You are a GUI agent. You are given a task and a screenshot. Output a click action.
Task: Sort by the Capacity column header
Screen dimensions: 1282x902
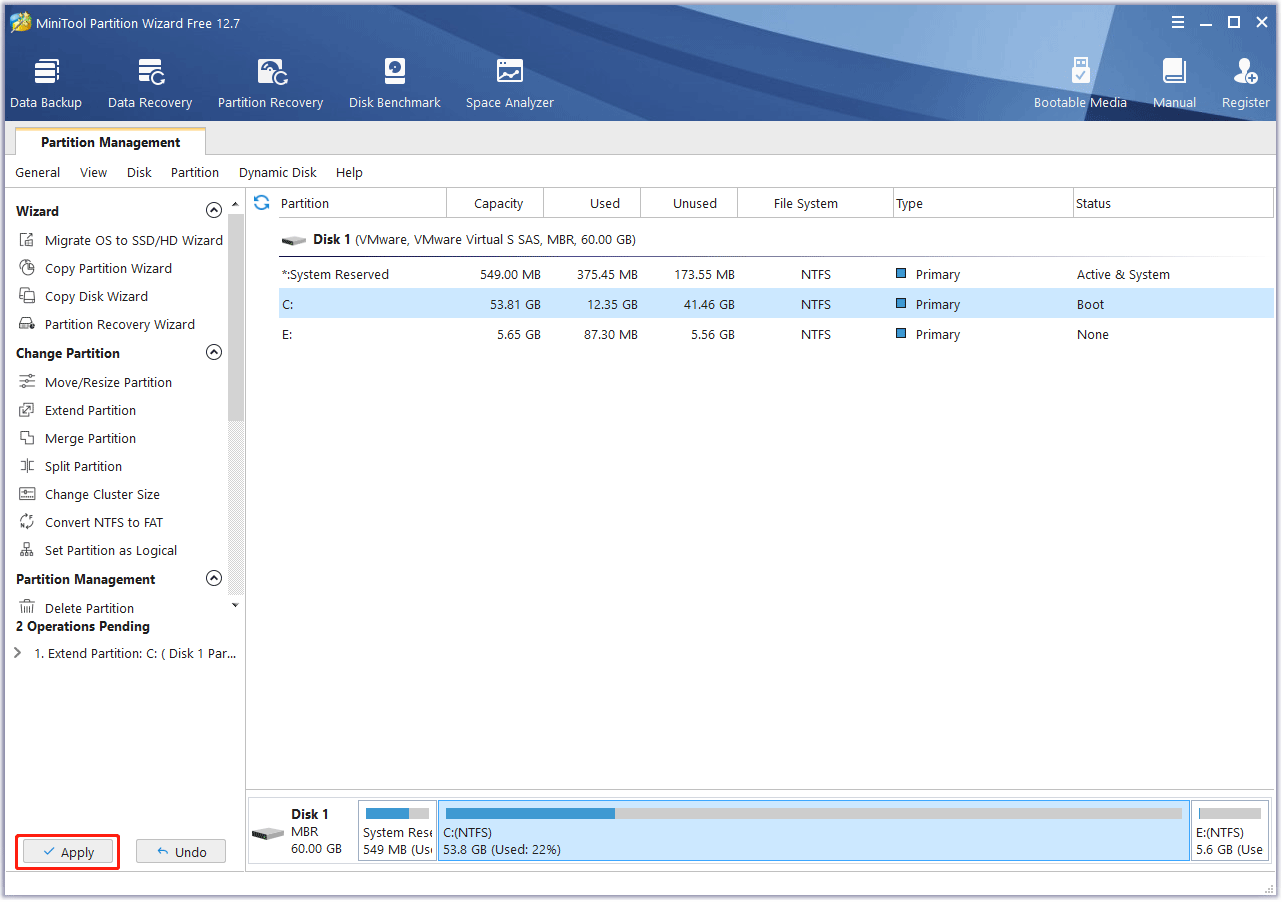[495, 203]
